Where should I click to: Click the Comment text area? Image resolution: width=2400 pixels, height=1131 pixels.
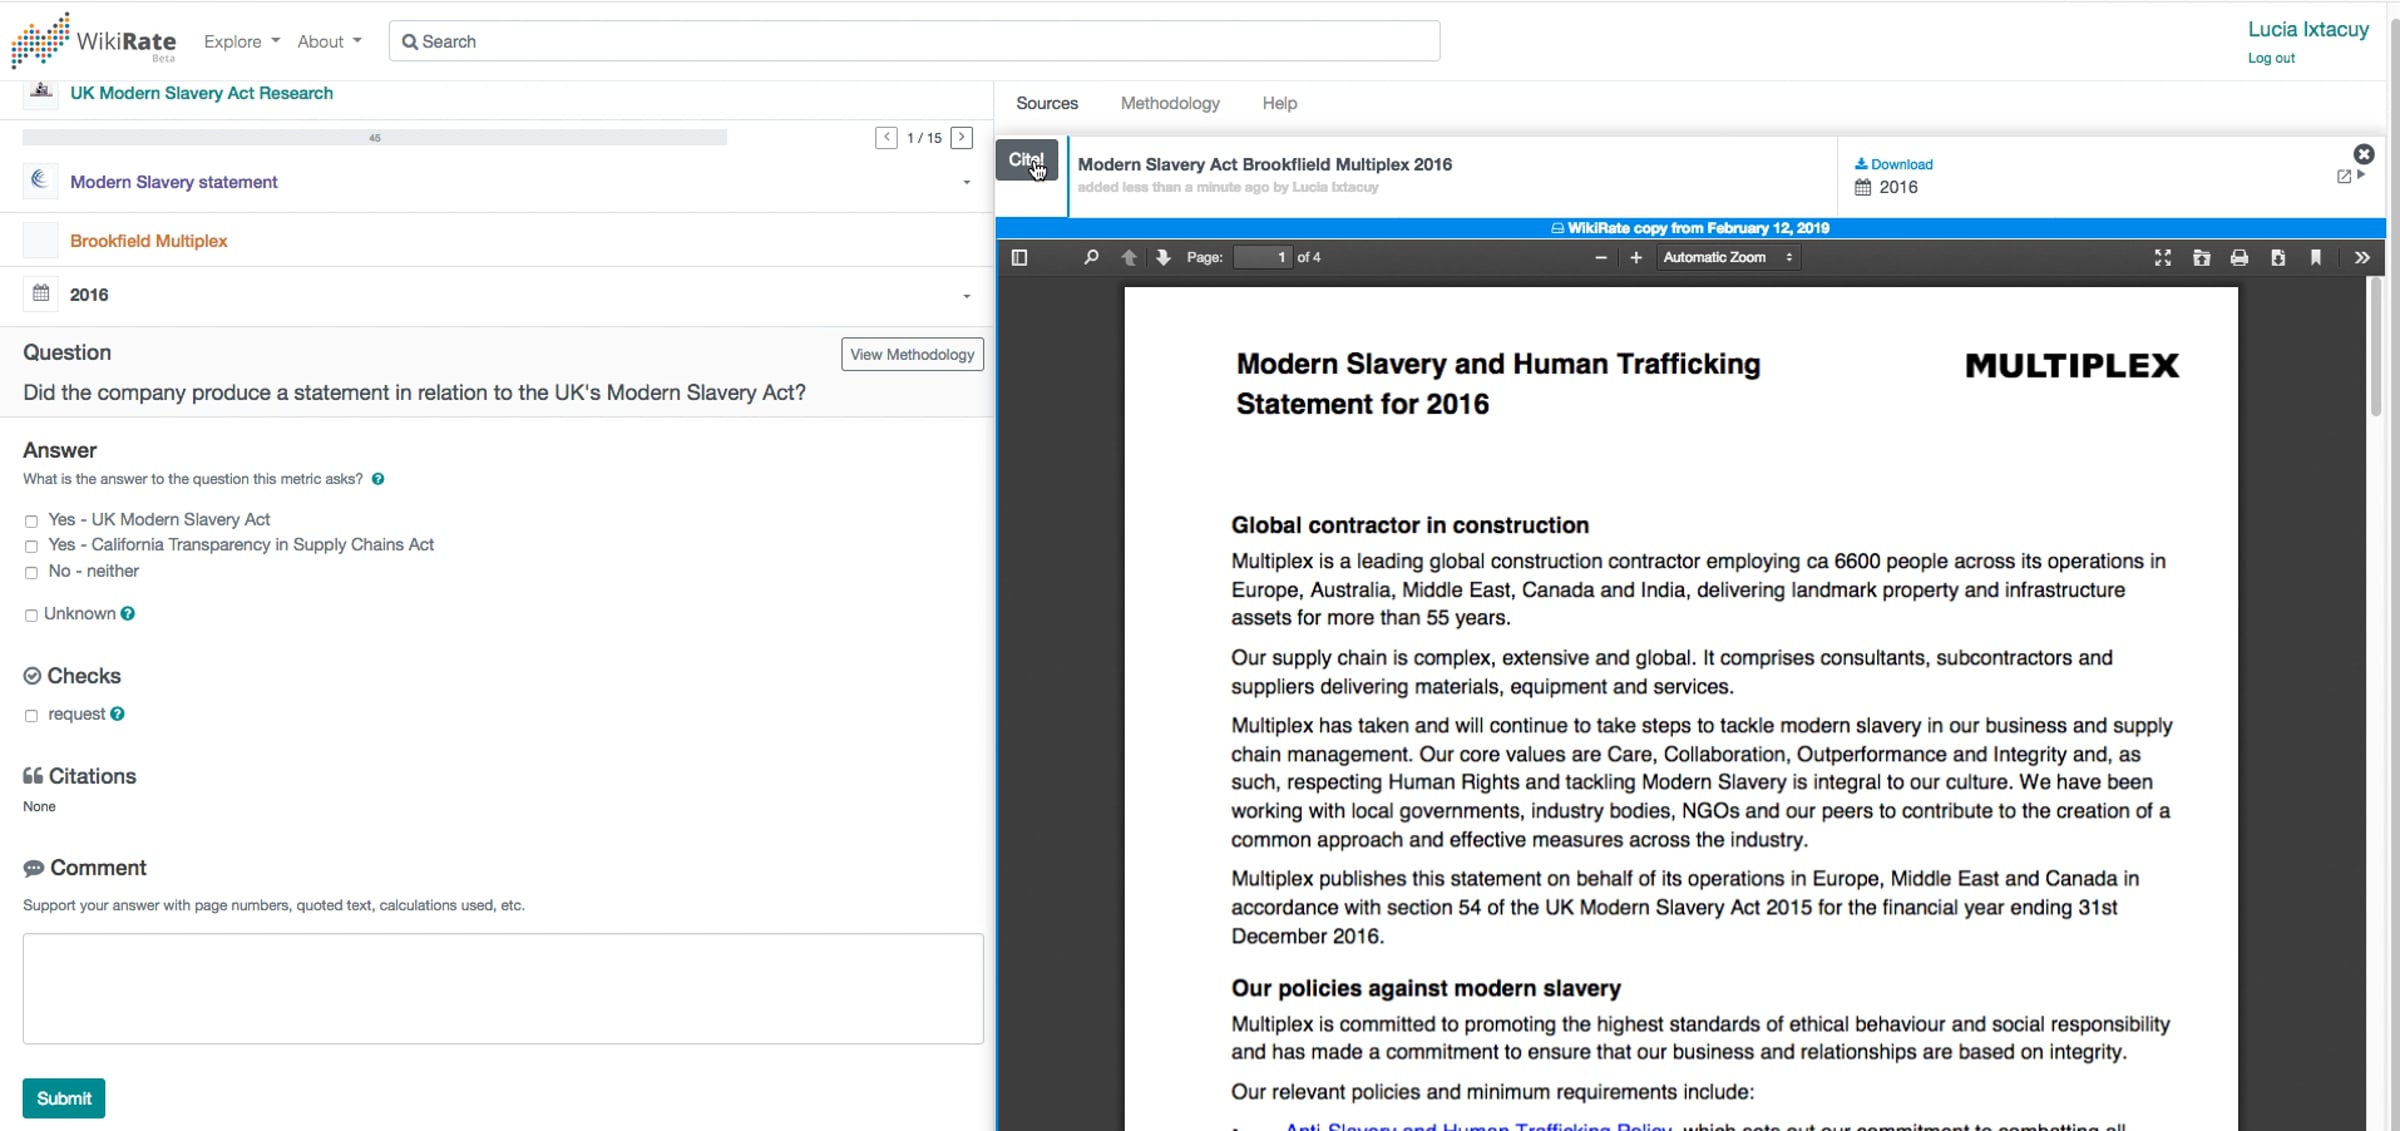click(x=503, y=989)
